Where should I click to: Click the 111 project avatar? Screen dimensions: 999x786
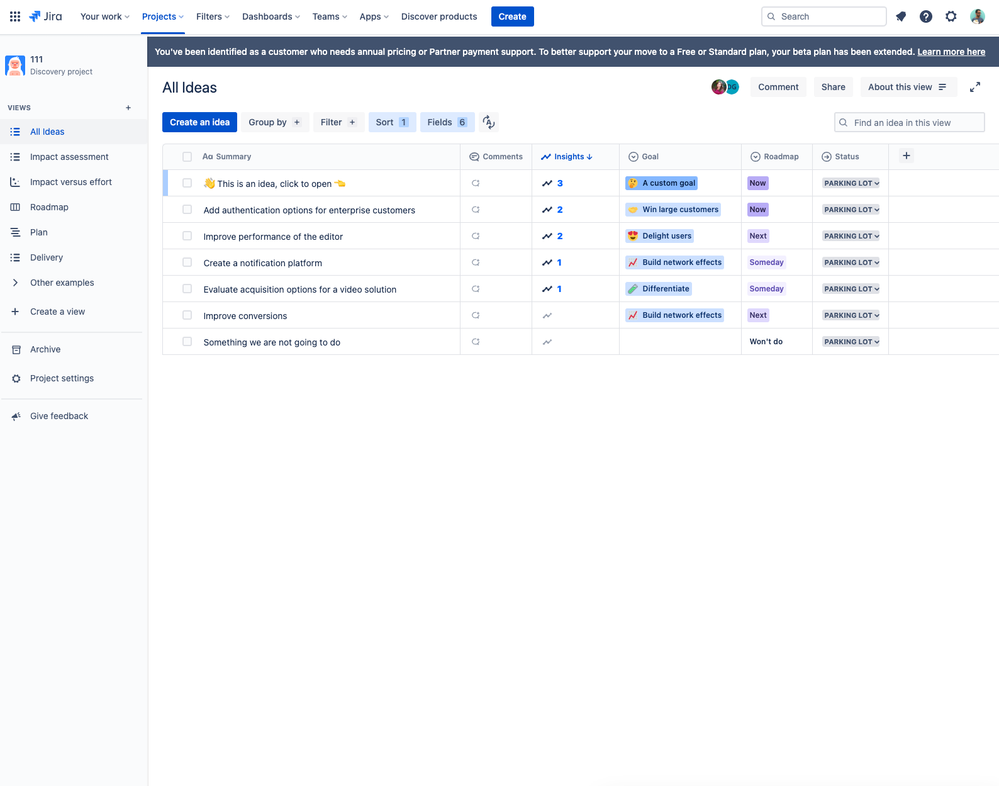tap(15, 65)
